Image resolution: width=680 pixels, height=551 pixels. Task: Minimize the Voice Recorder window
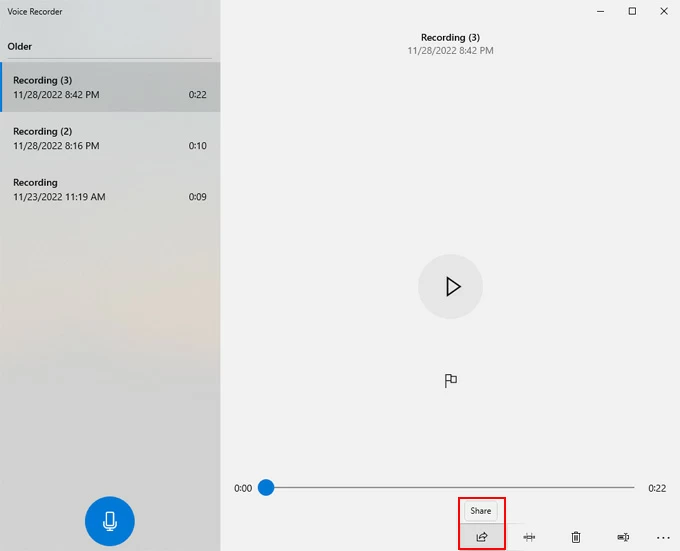tap(601, 11)
